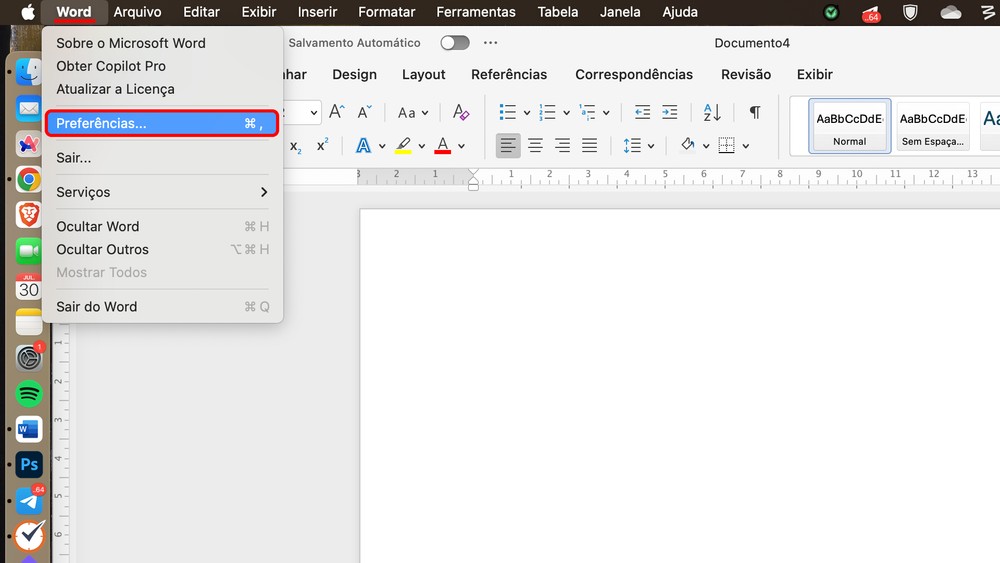This screenshot has width=1000, height=563.
Task: Click the increase font size icon
Action: click(337, 112)
